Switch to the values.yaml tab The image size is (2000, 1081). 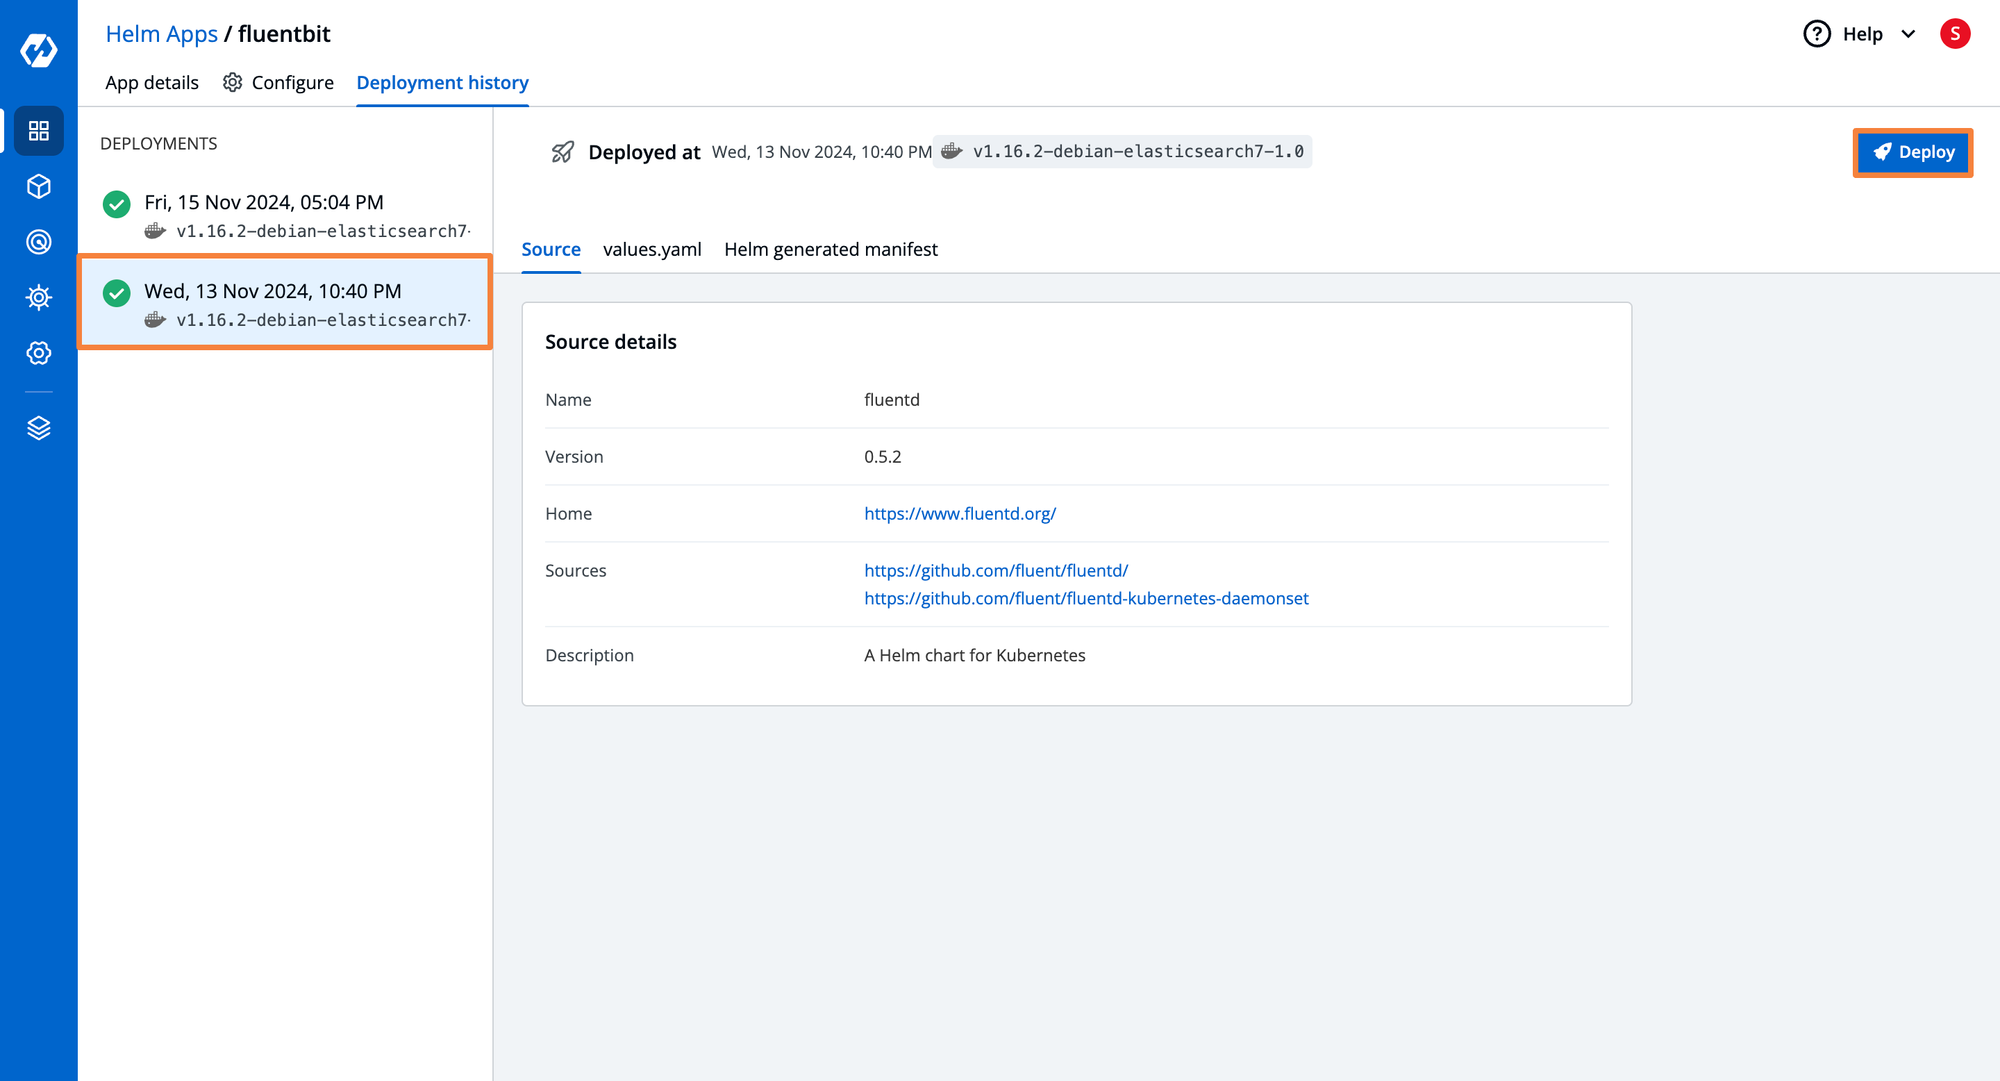pos(652,249)
